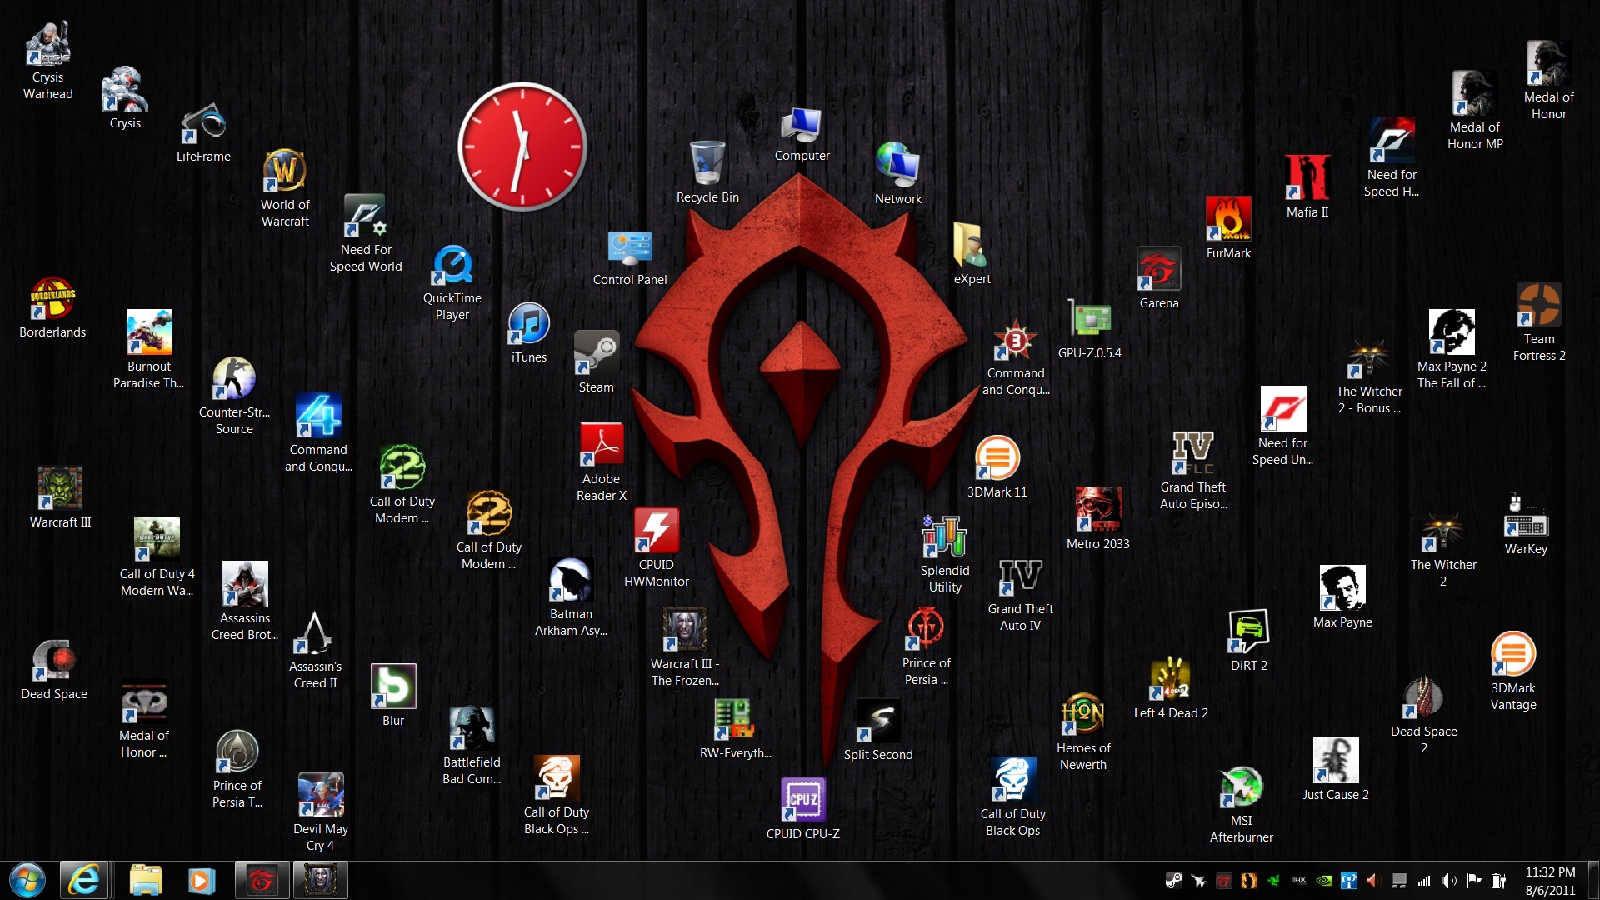Viewport: 1600px width, 900px height.
Task: Launch RW-Everything utility shortcut
Action: [735, 729]
